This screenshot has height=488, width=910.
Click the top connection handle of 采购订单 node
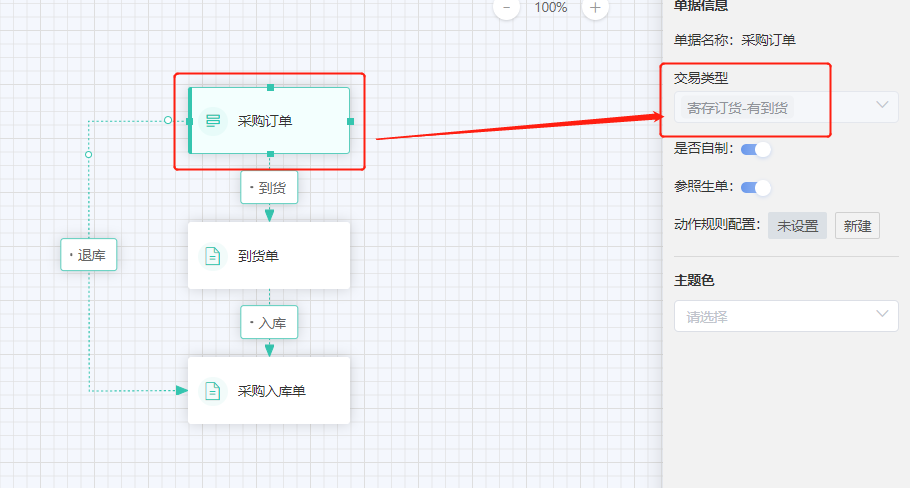pos(270,88)
